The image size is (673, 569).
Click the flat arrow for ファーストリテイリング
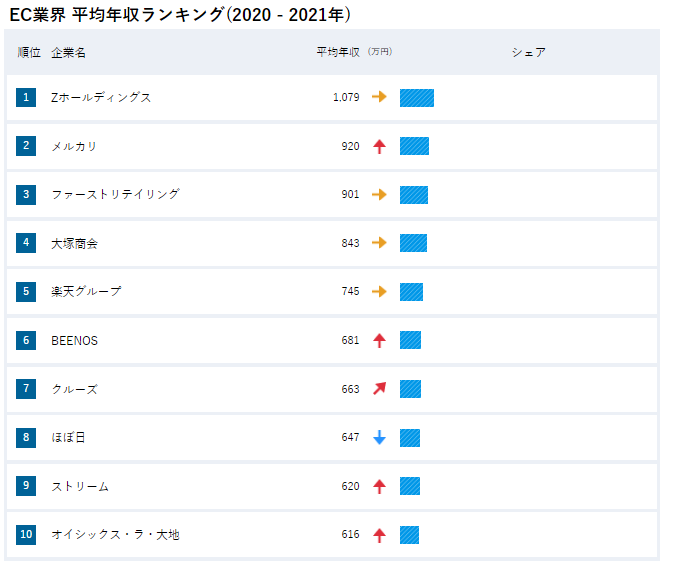[379, 194]
